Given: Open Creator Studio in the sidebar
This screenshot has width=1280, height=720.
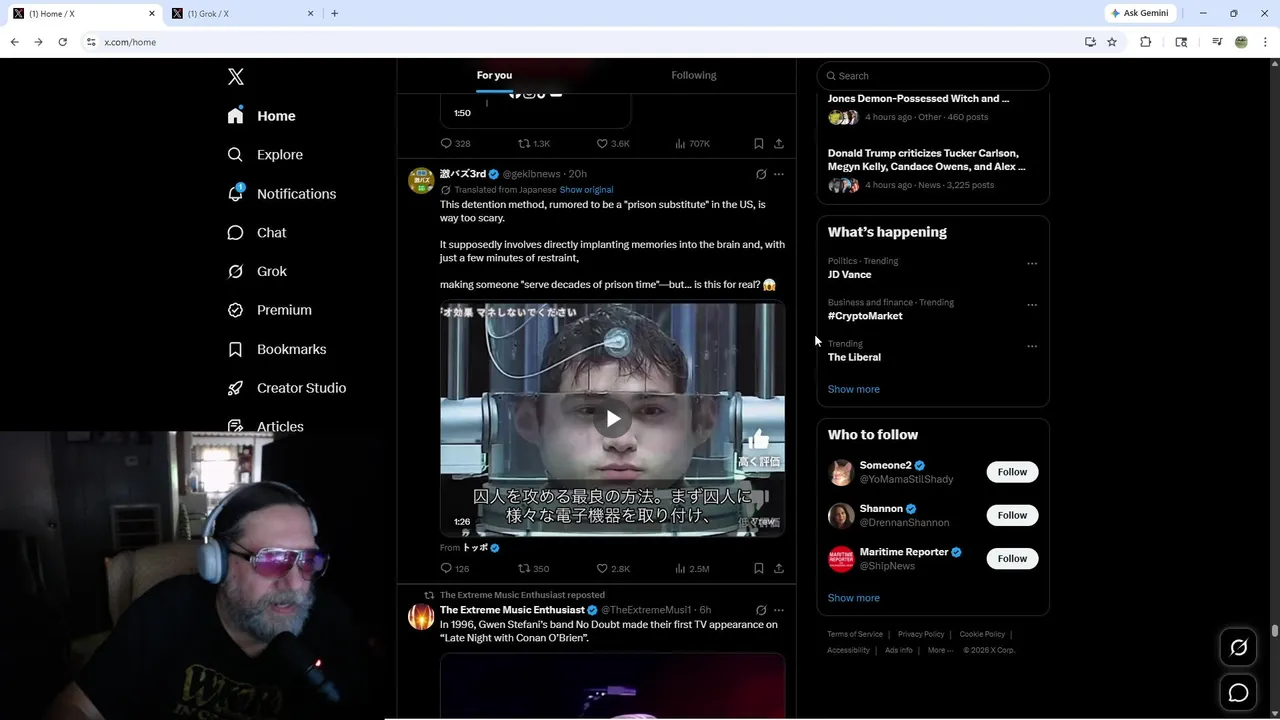Looking at the screenshot, I should (287, 388).
